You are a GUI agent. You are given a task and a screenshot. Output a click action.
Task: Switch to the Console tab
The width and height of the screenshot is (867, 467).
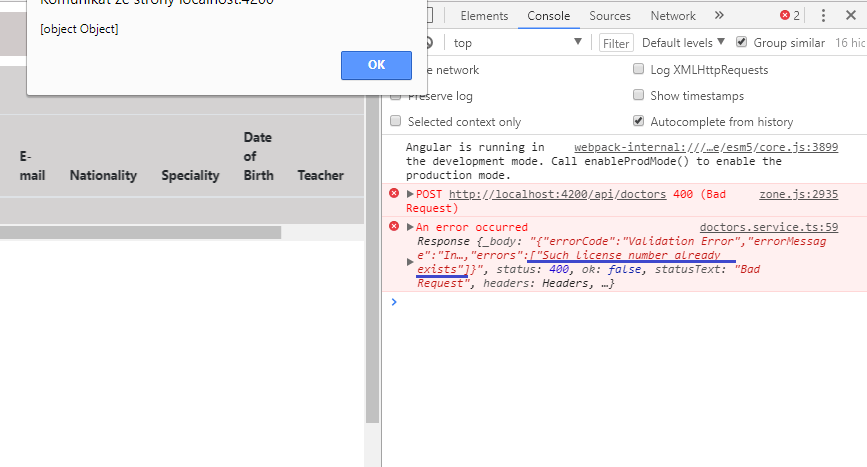549,16
